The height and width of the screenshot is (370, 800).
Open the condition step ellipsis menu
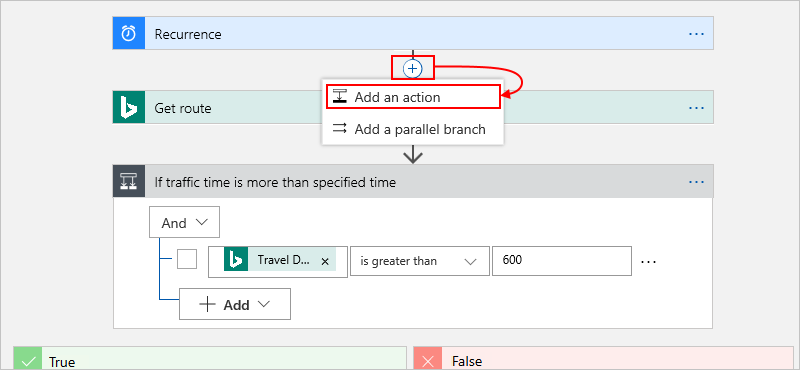point(696,182)
